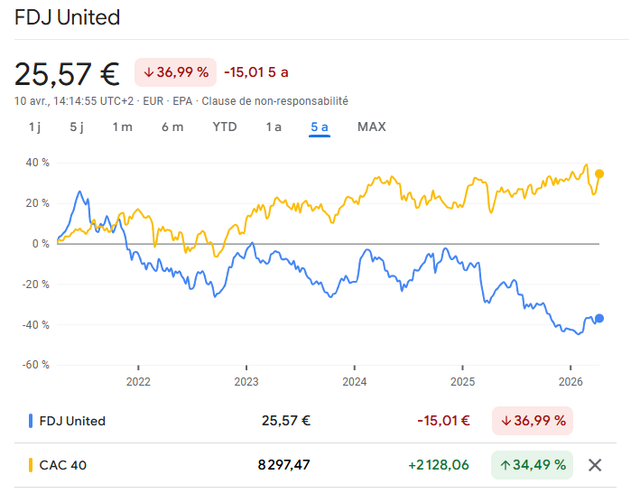Viewport: 640px width, 495px height.
Task: Click the FDJ United row name
Action: (x=72, y=421)
